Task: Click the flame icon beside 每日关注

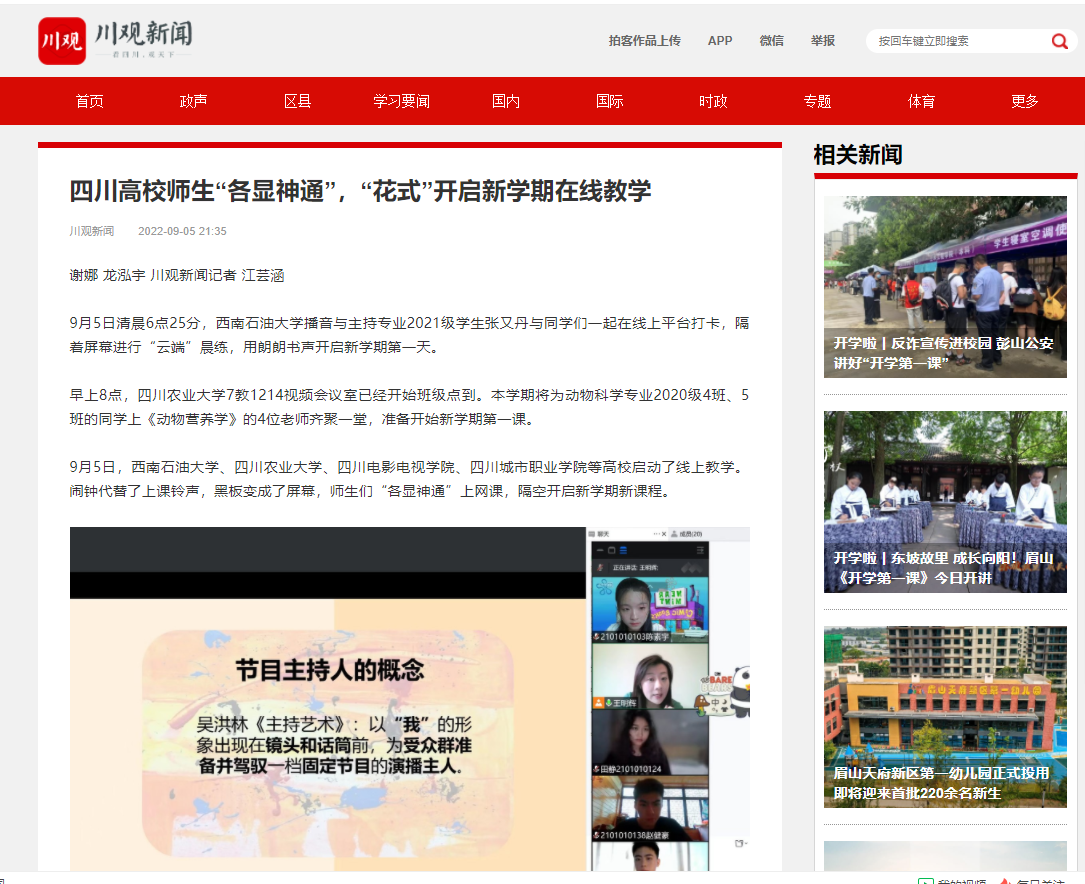Action: click(1005, 881)
